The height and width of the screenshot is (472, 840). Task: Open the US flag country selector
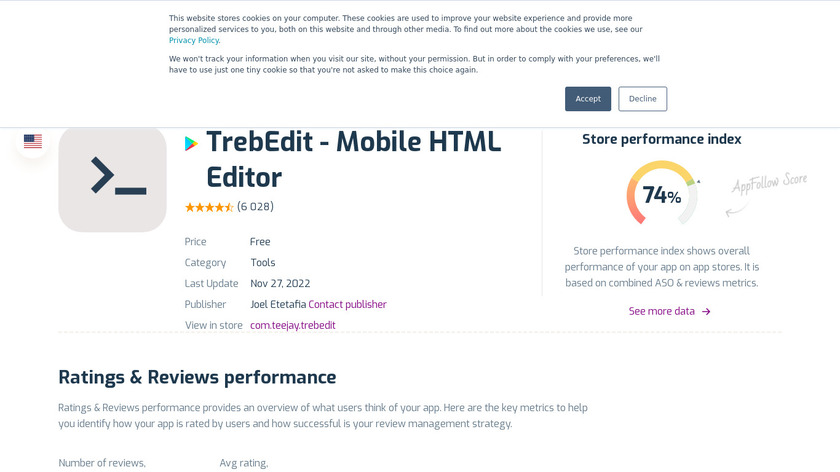coord(33,141)
